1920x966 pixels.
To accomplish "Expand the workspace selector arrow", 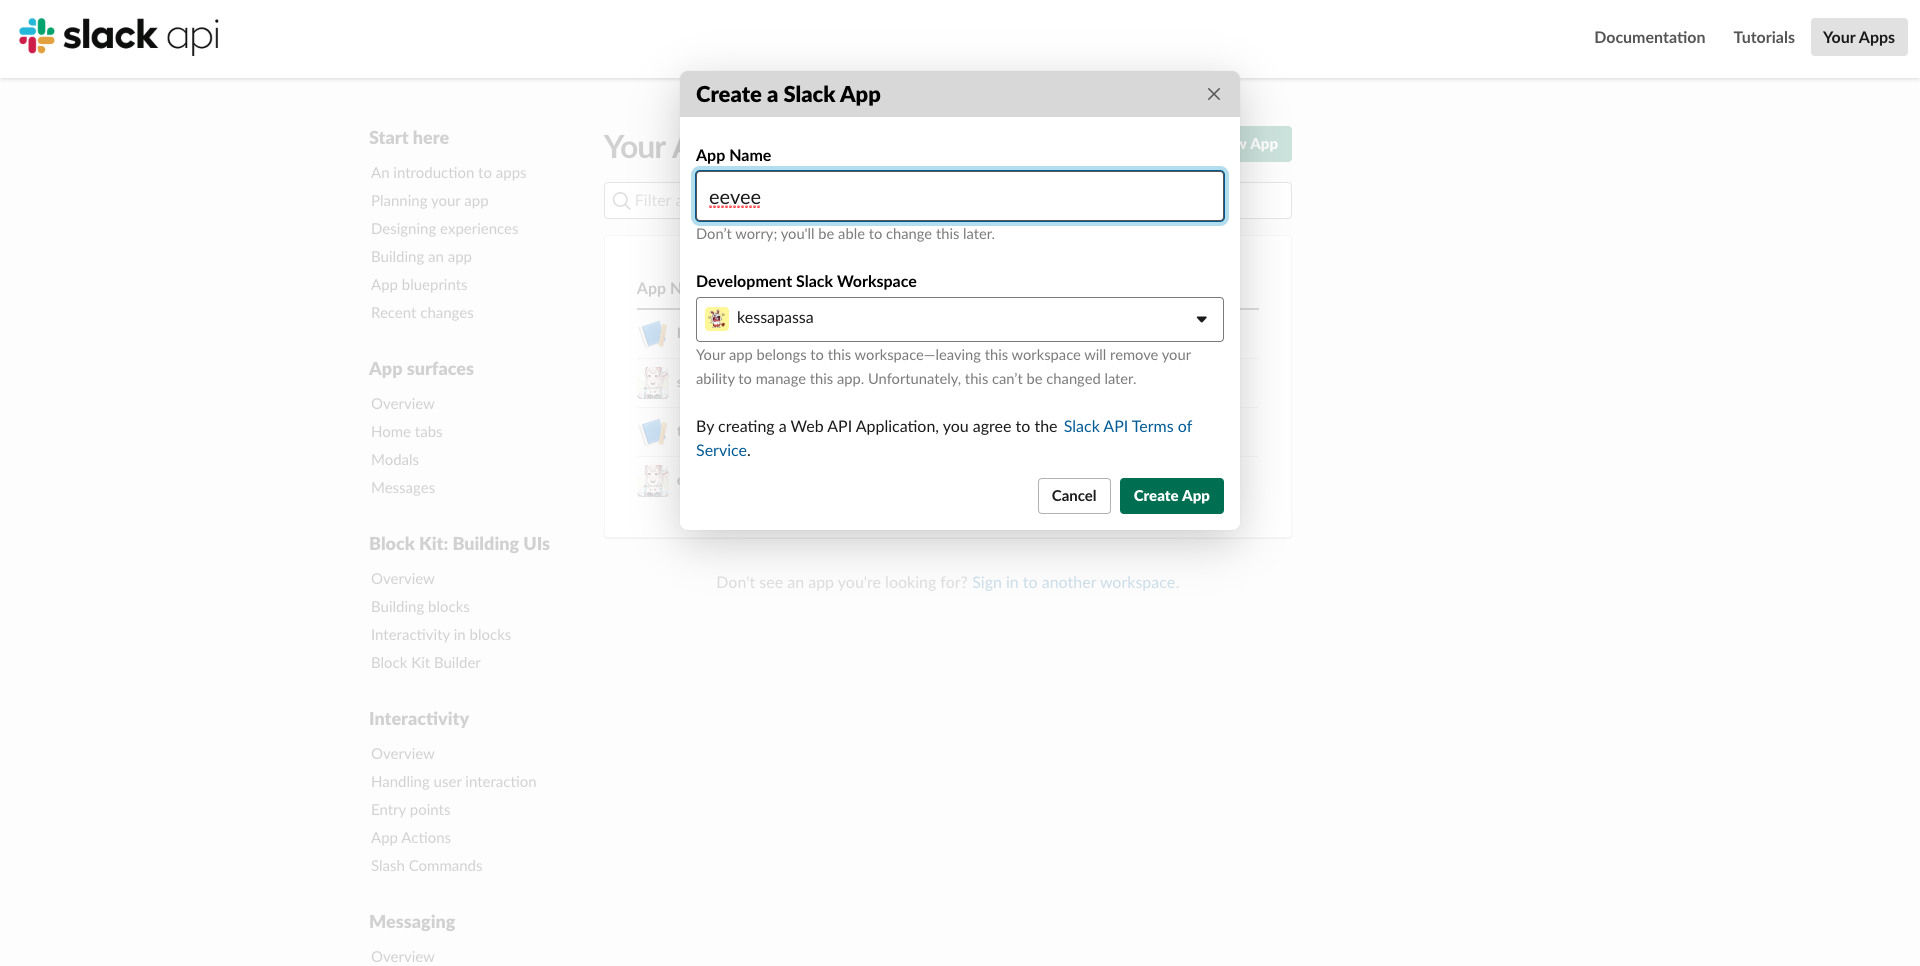I will tap(1200, 318).
